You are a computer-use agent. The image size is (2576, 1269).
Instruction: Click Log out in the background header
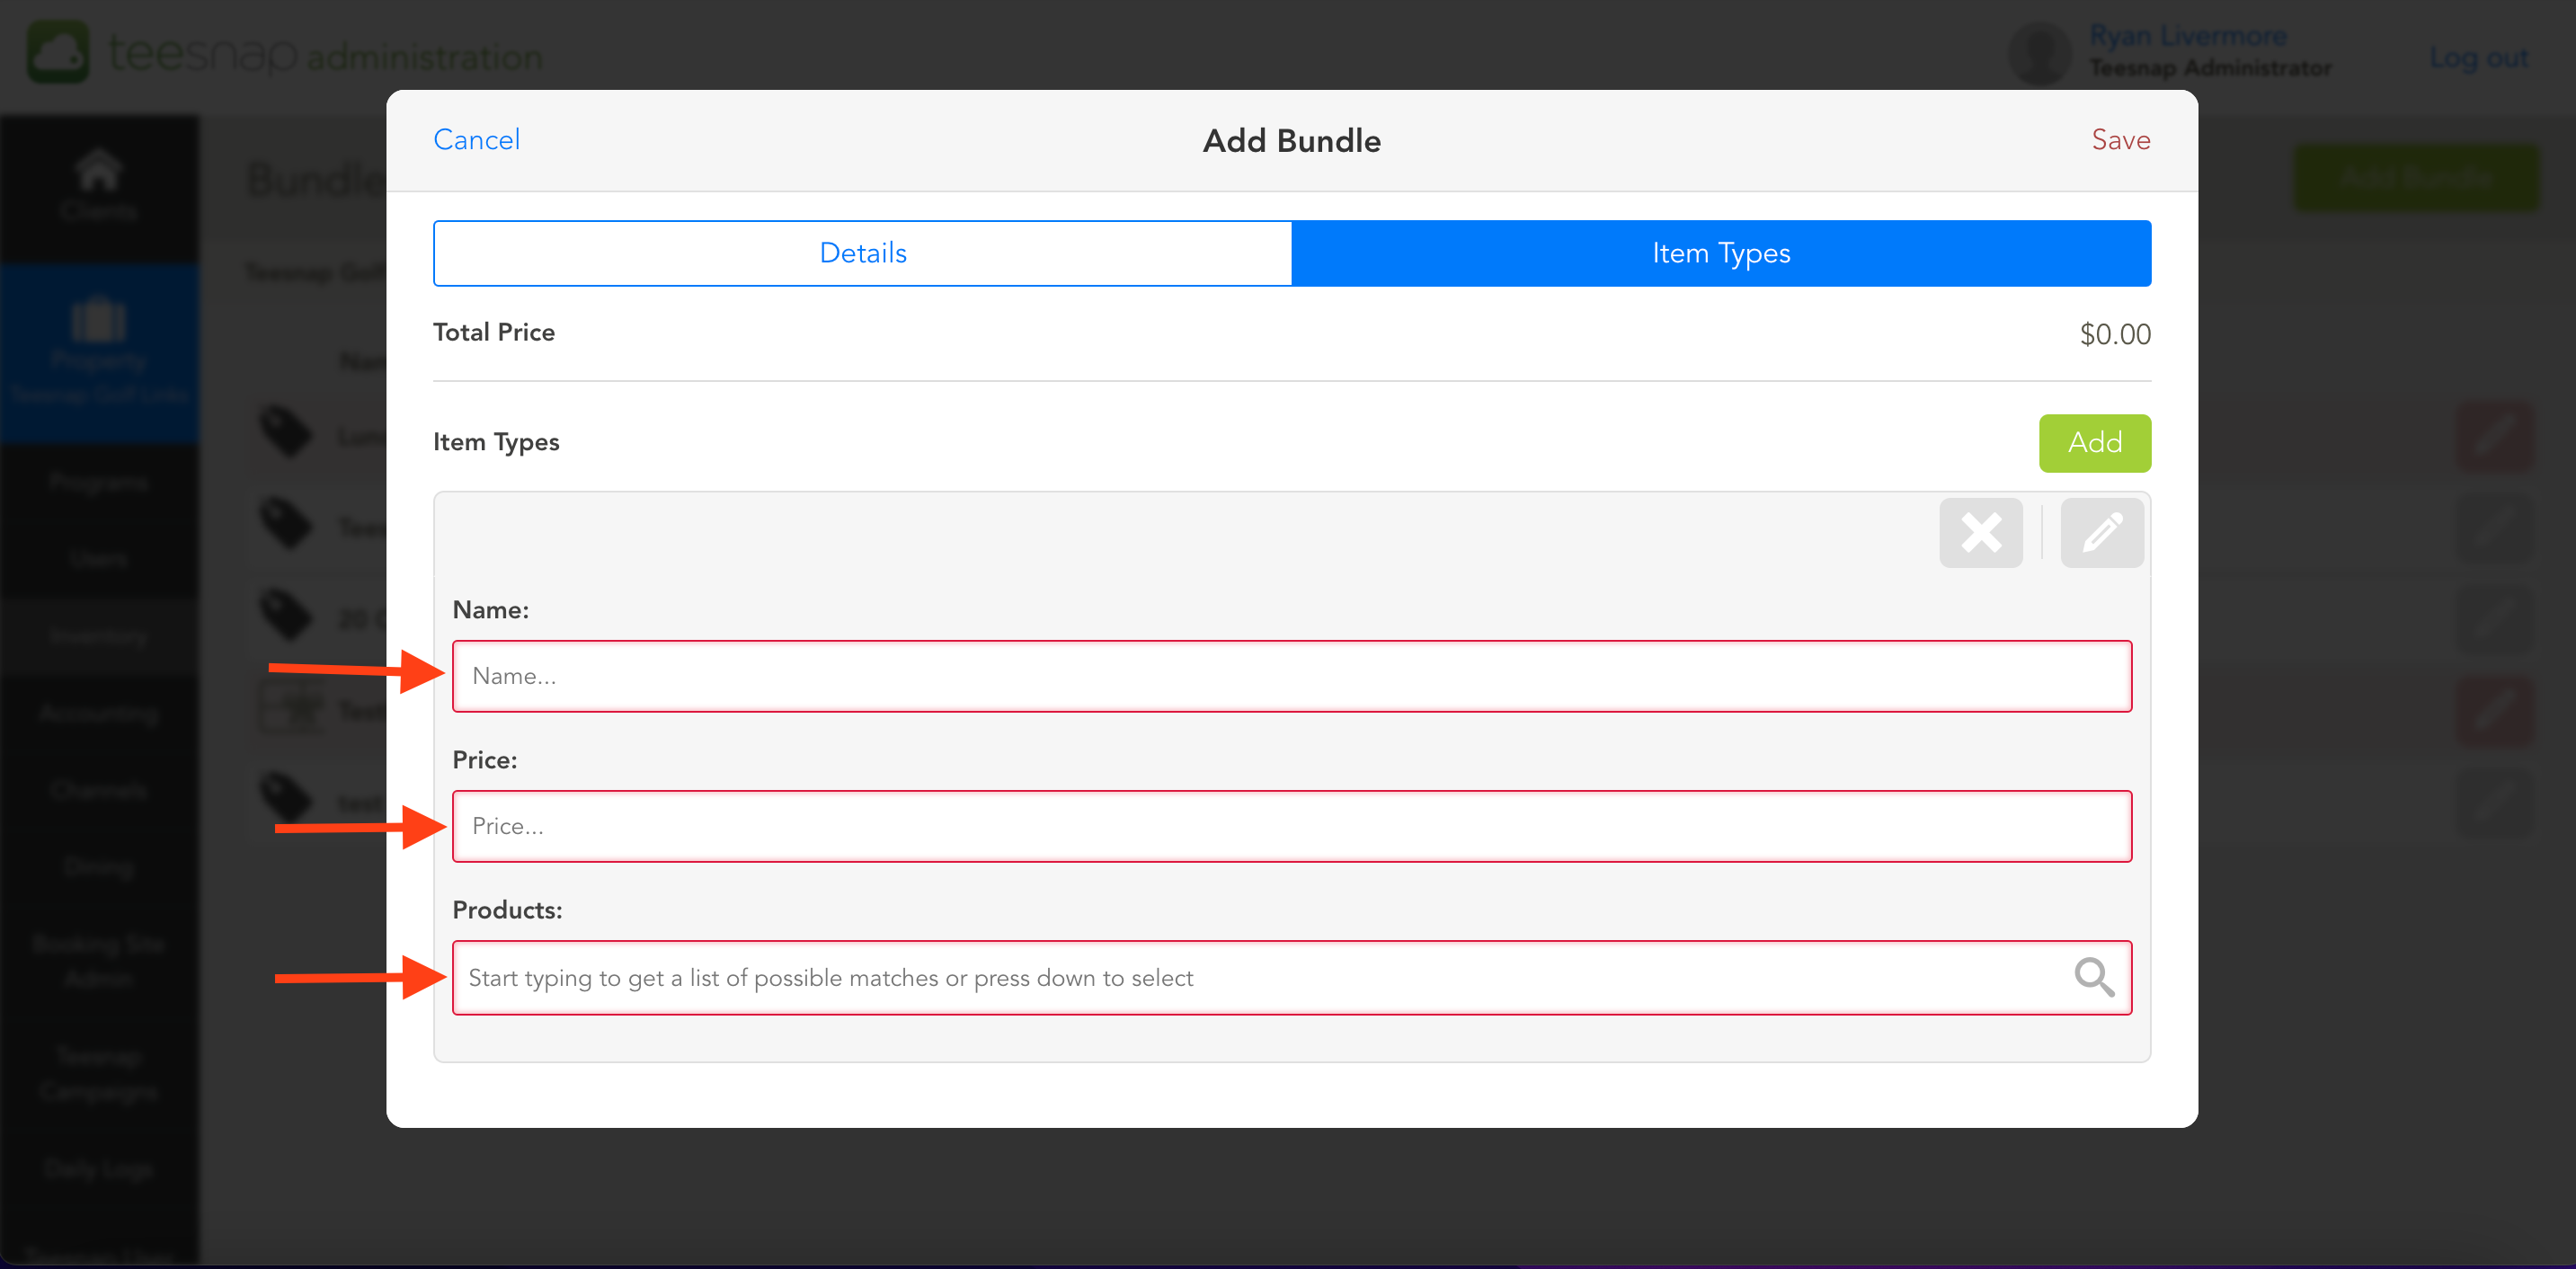[x=2478, y=58]
